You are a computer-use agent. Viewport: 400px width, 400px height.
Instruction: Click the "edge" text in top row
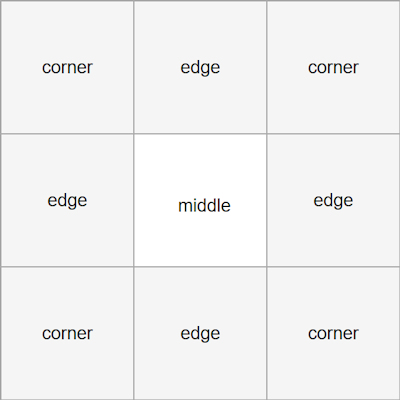click(x=200, y=68)
